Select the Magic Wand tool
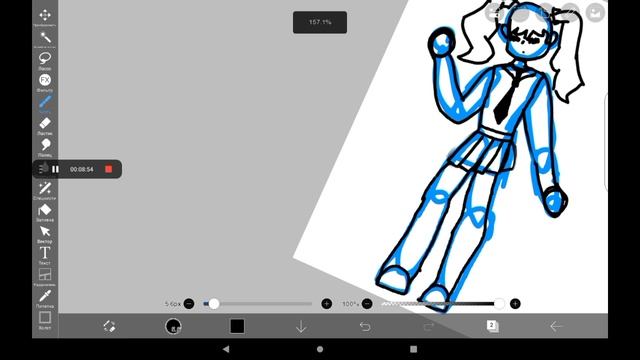This screenshot has width=640, height=360. click(x=45, y=37)
